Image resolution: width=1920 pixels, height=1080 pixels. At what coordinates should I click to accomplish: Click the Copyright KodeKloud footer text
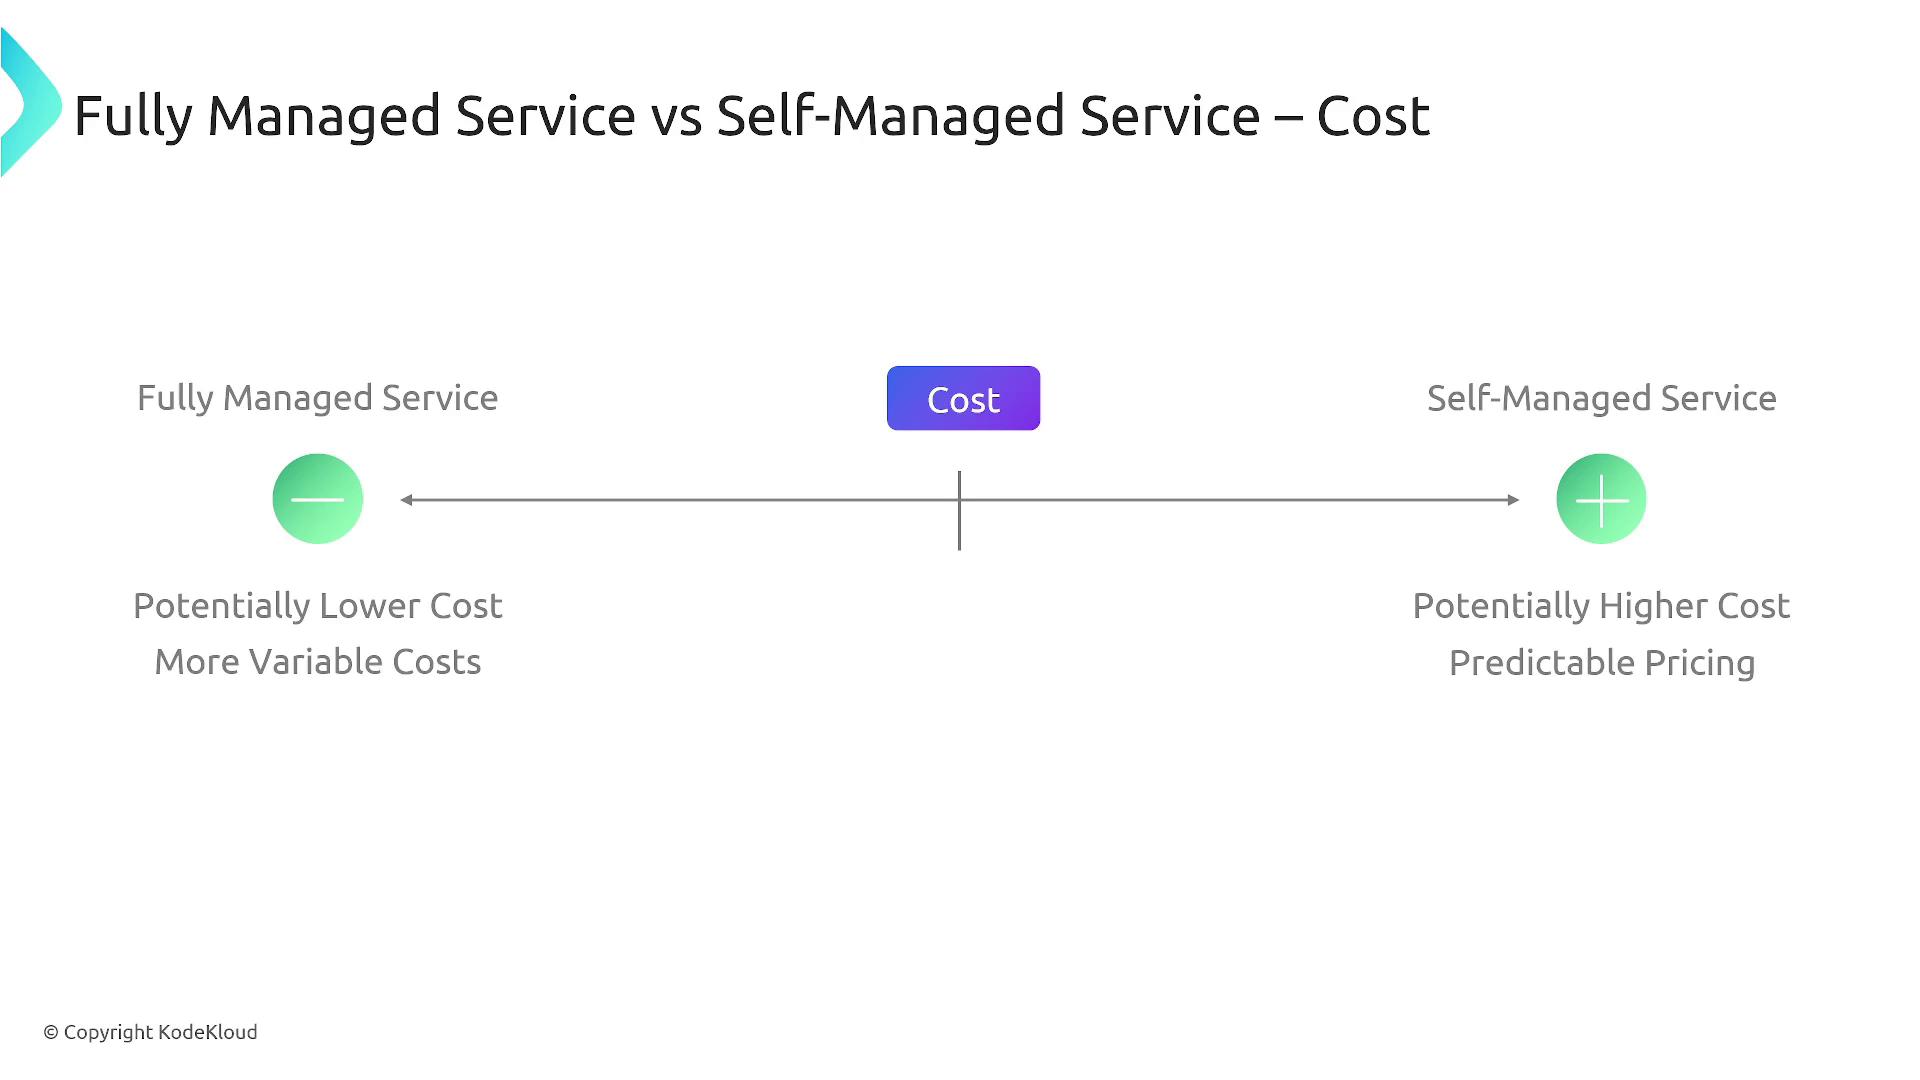150,1032
